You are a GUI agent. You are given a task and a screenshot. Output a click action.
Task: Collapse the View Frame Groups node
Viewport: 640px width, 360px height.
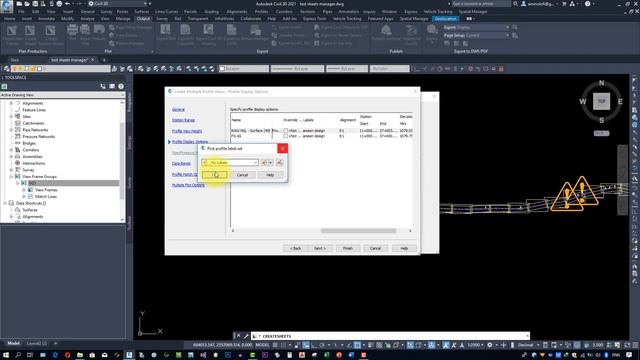11,177
